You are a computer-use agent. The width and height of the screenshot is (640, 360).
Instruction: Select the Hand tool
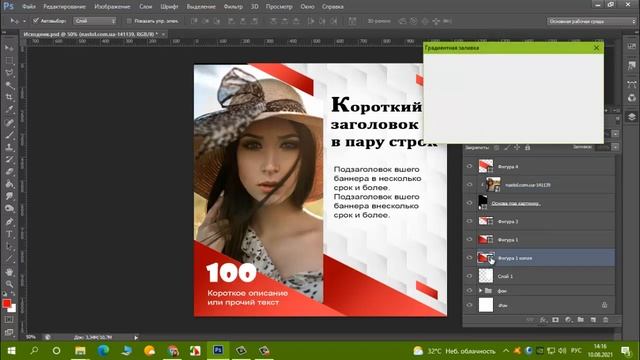point(9,272)
